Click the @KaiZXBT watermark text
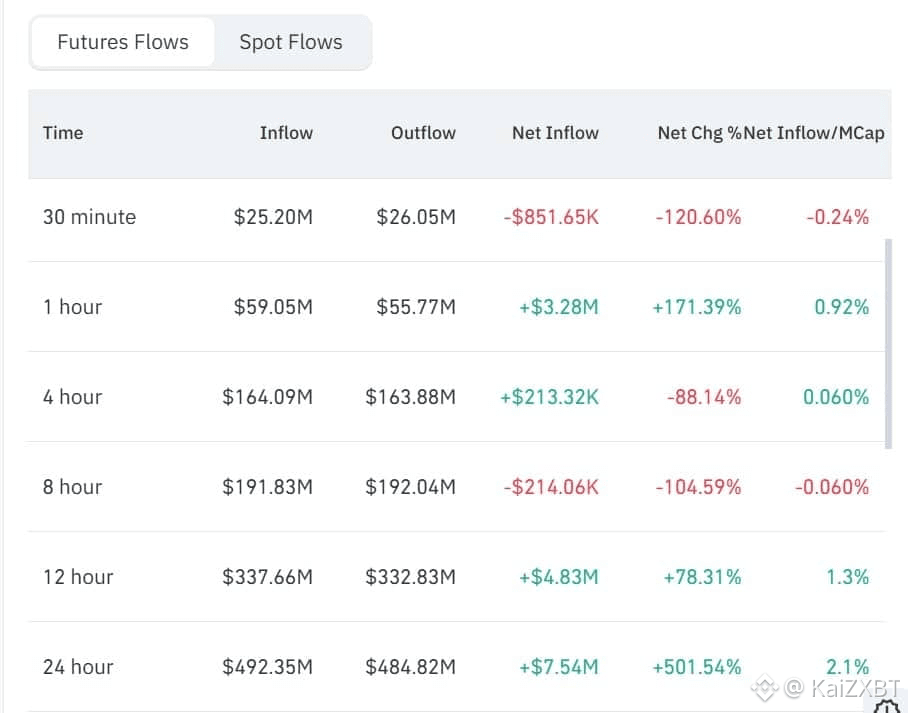This screenshot has height=713, width=908. (x=843, y=687)
